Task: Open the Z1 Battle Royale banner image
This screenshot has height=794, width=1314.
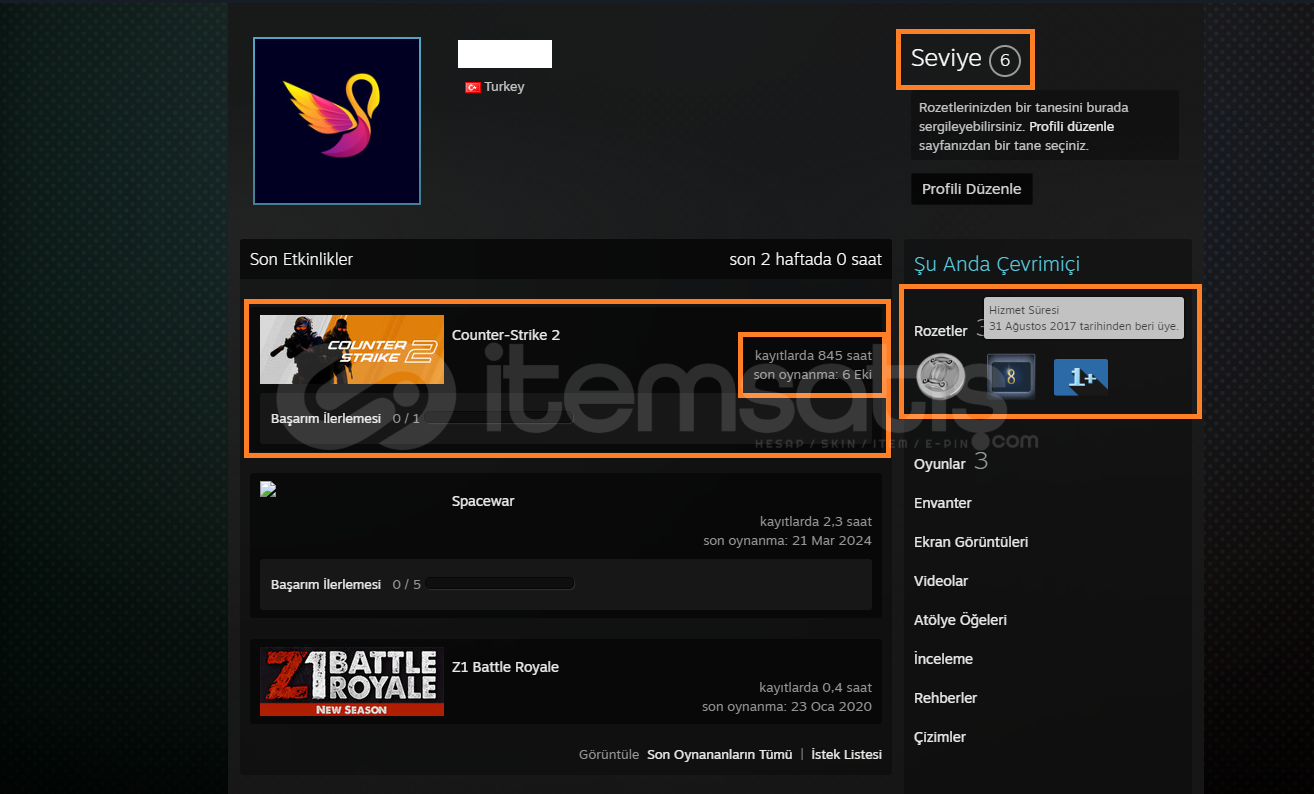Action: coord(352,681)
